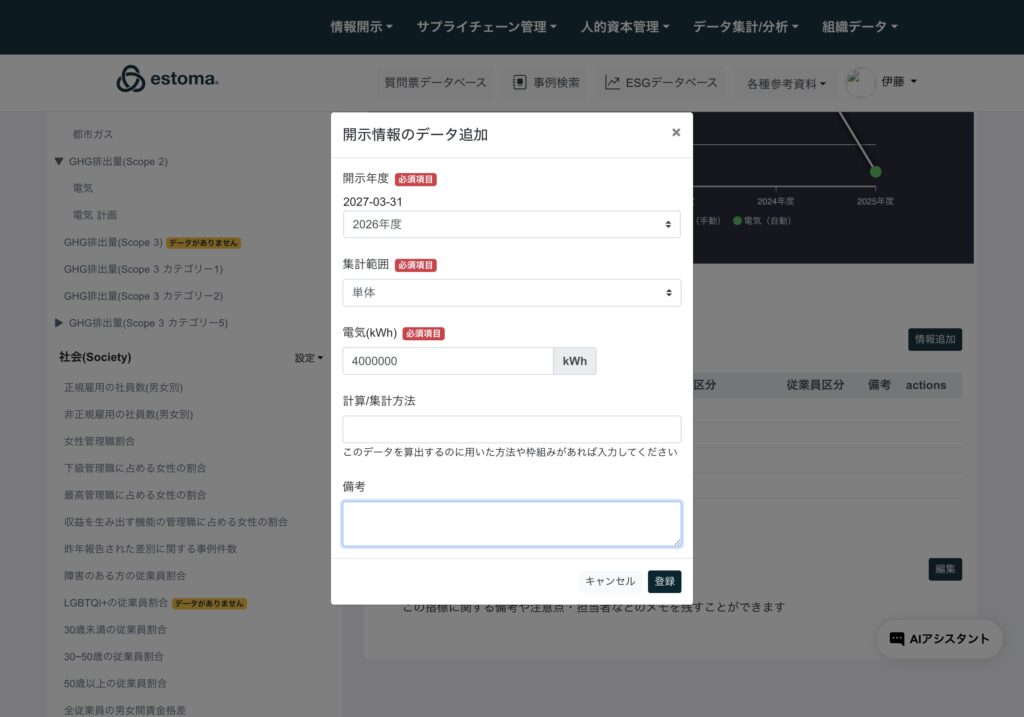Open the サプライチェーン管理 menu

click(x=486, y=27)
